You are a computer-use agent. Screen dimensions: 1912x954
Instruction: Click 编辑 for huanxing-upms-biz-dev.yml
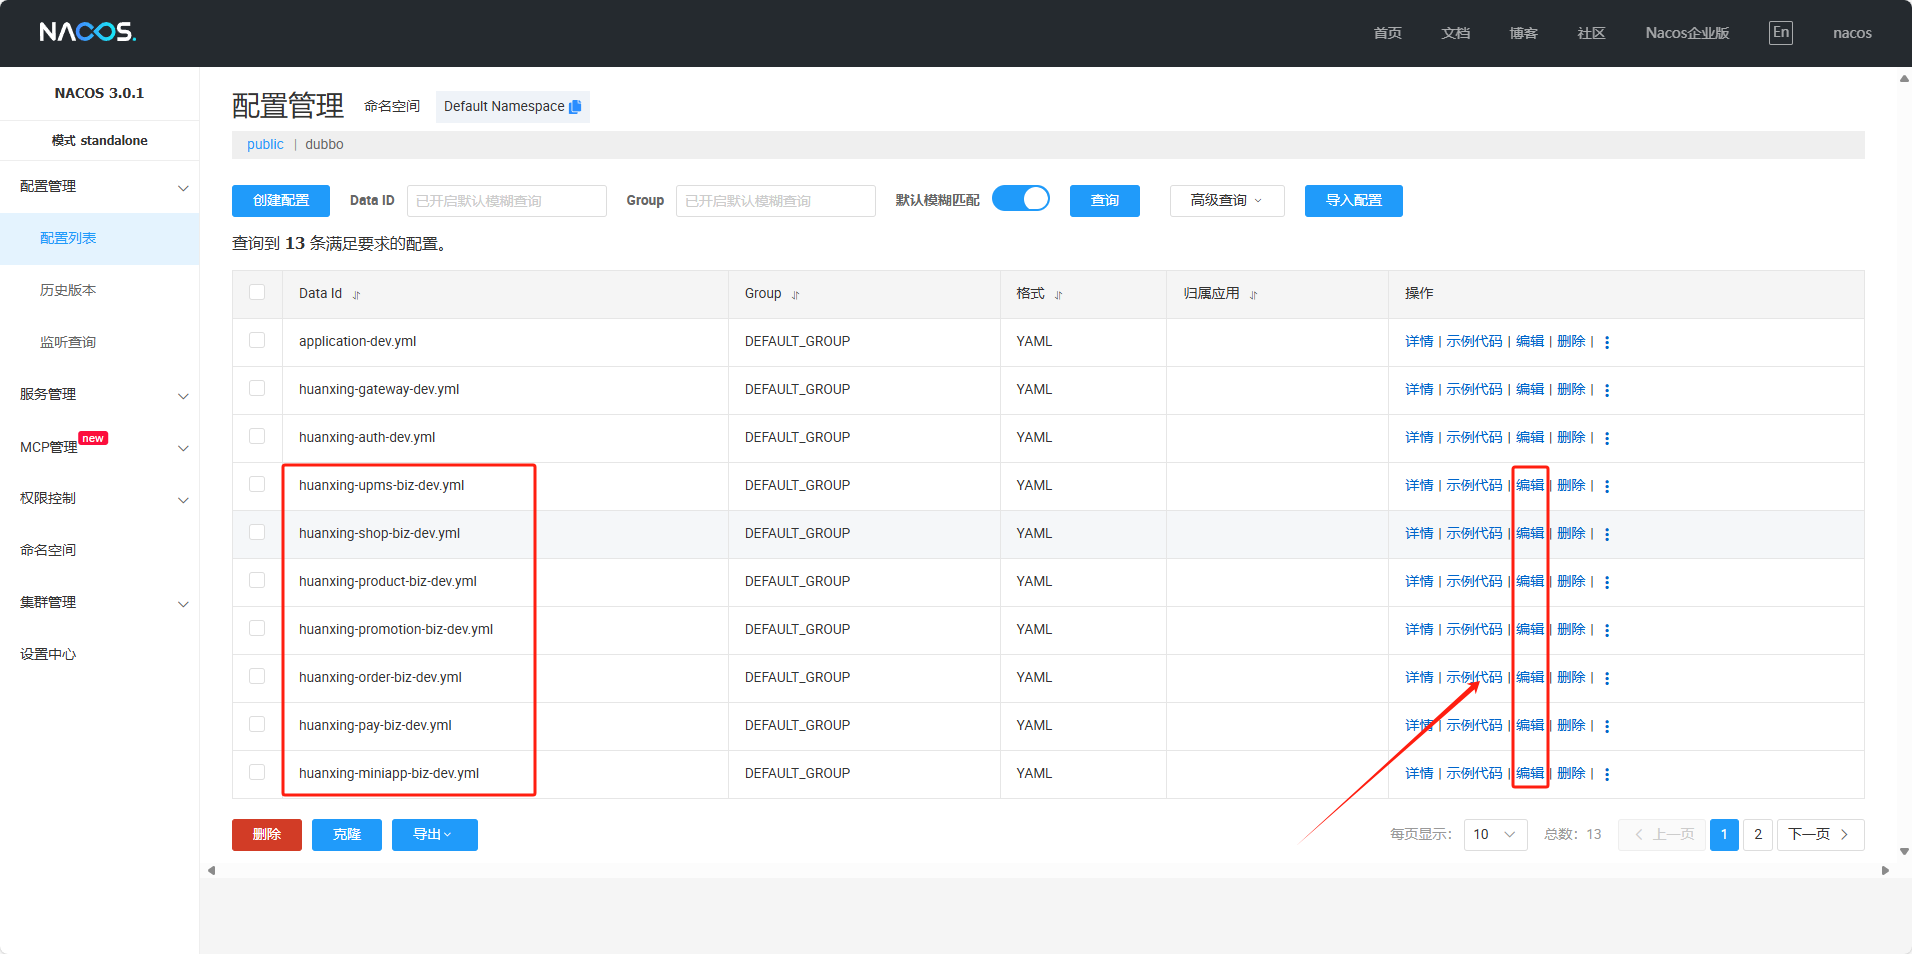pos(1529,485)
